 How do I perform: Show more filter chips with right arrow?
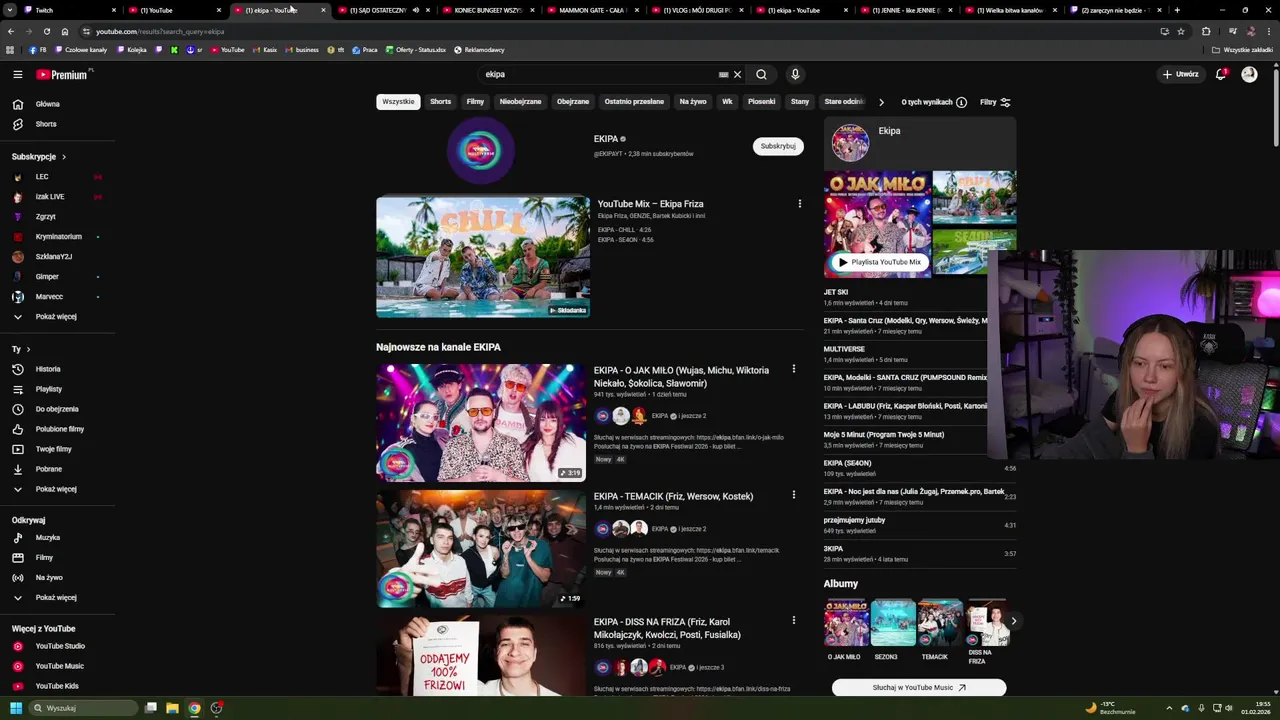tap(881, 102)
